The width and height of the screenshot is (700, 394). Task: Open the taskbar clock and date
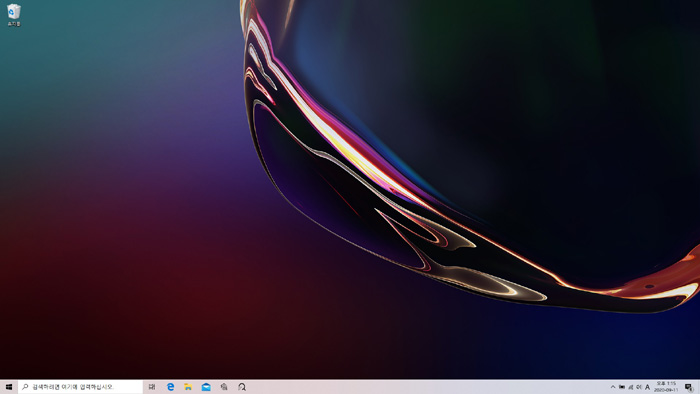click(666, 387)
